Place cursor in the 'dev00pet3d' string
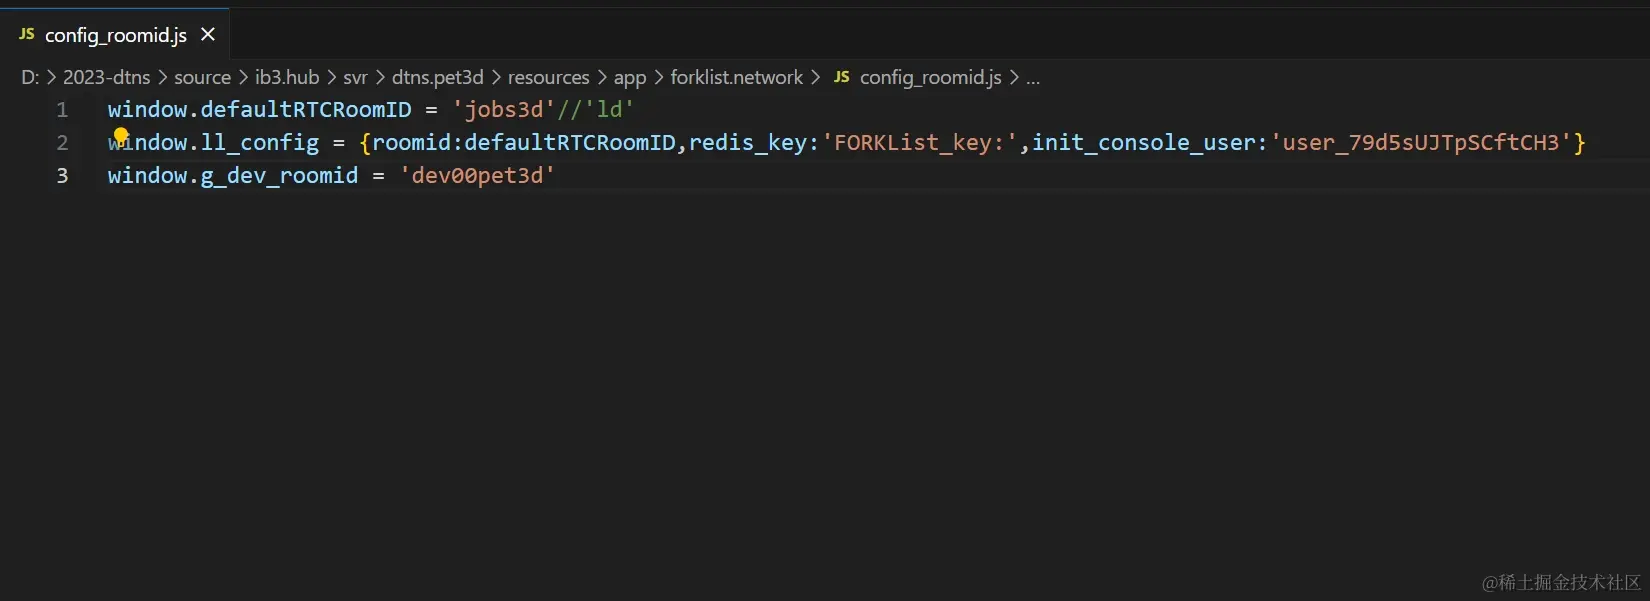The height and width of the screenshot is (601, 1650). 477,176
